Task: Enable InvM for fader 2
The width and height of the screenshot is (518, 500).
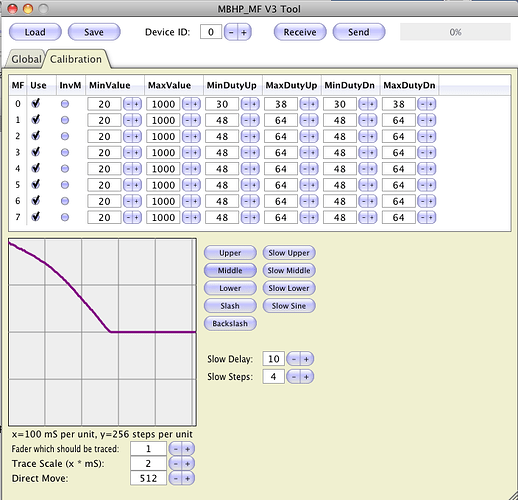Action: 65,136
